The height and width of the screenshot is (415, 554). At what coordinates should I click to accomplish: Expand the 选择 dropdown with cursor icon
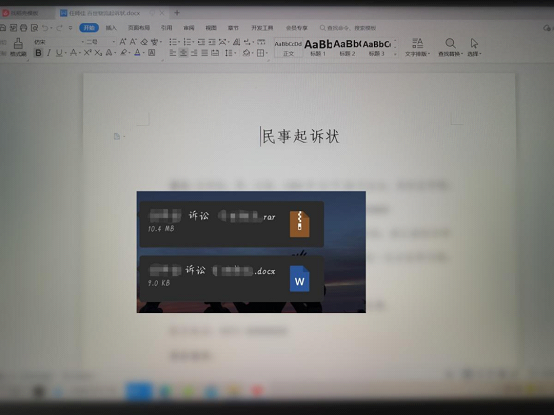pos(474,47)
